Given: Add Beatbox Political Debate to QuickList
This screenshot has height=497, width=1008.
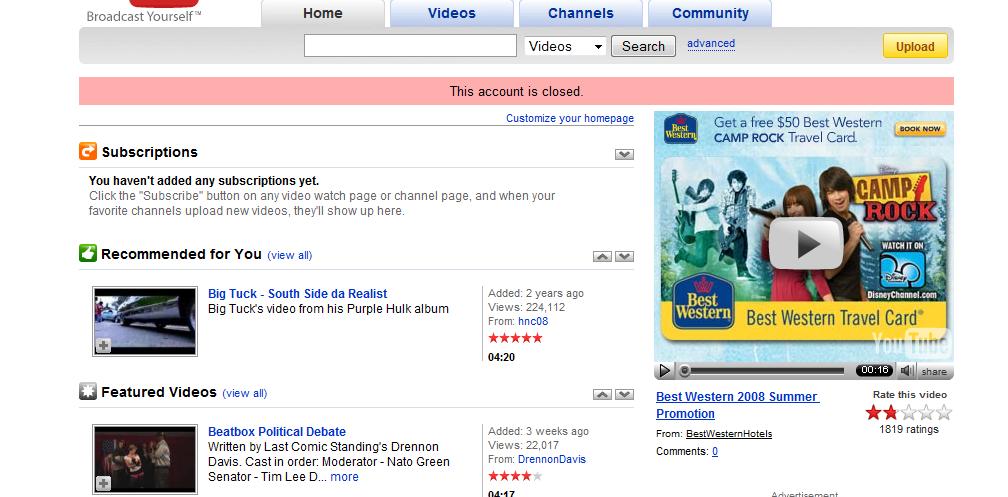Looking at the screenshot, I should (x=103, y=484).
